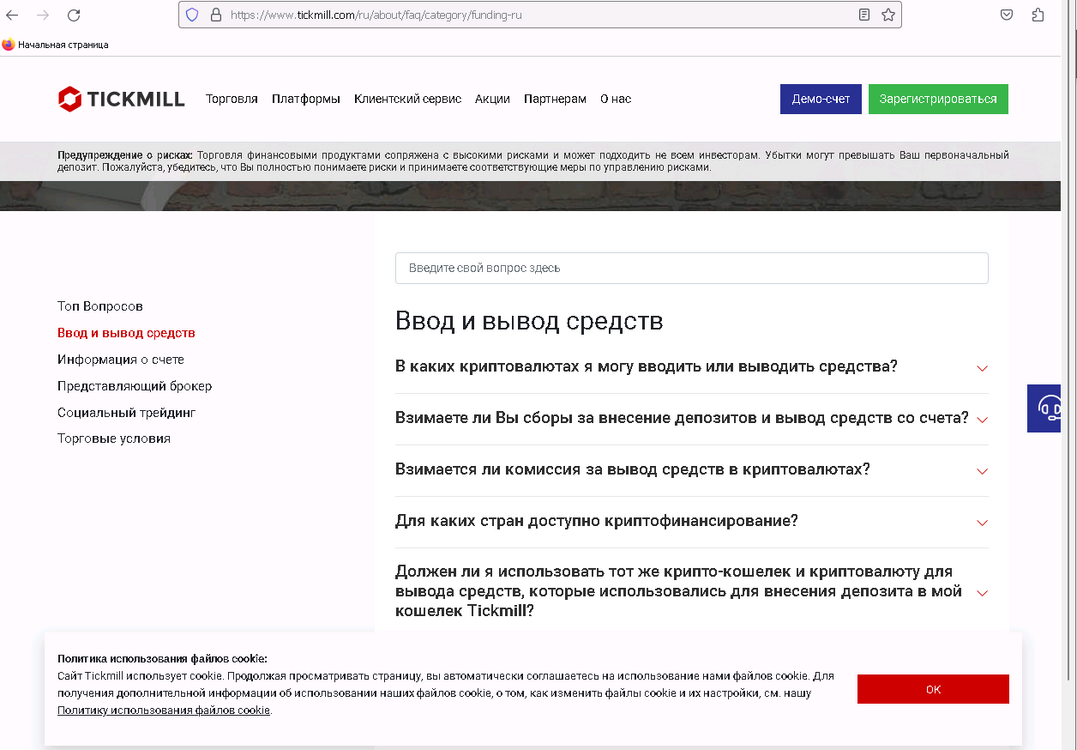The image size is (1077, 750).
Task: Expand chevron for crypto currencies deposit question
Action: [982, 368]
